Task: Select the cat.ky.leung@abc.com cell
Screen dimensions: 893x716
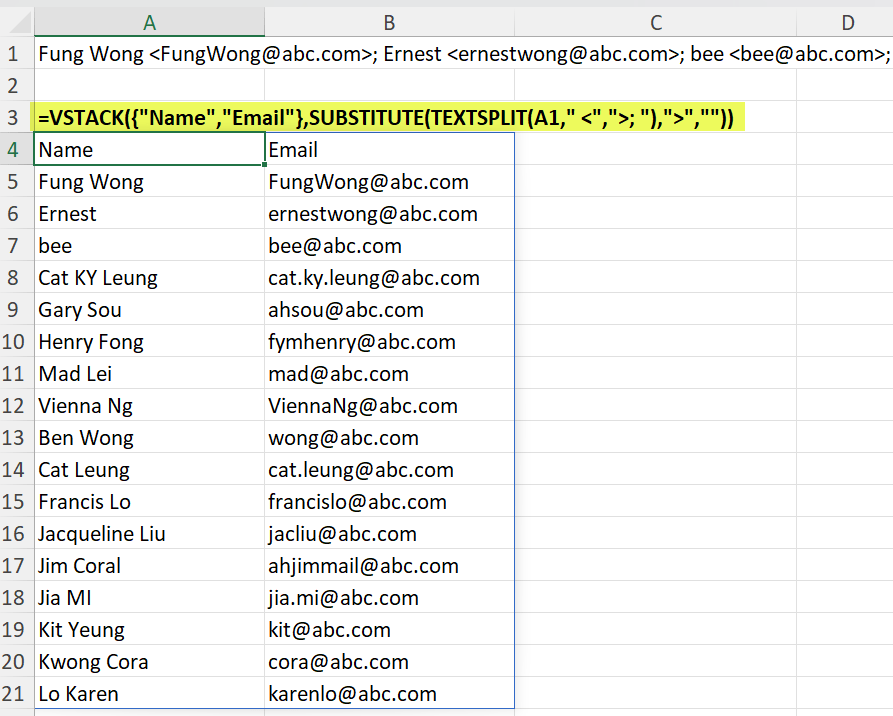Action: tap(389, 278)
